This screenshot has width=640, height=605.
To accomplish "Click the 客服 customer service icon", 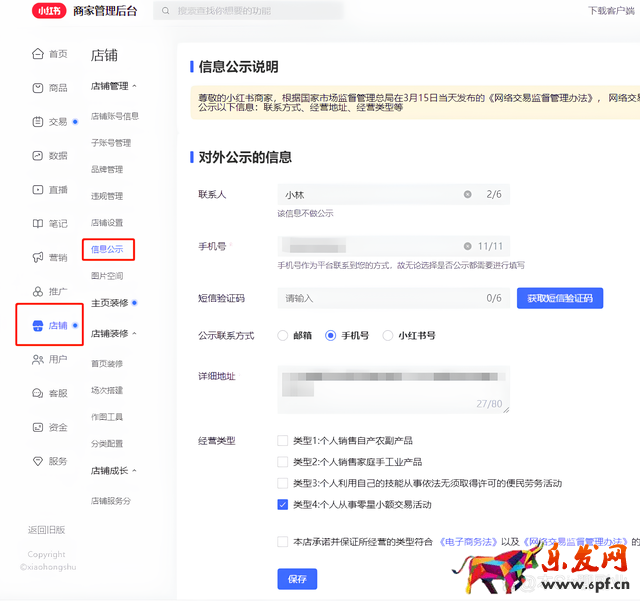I will 37,394.
